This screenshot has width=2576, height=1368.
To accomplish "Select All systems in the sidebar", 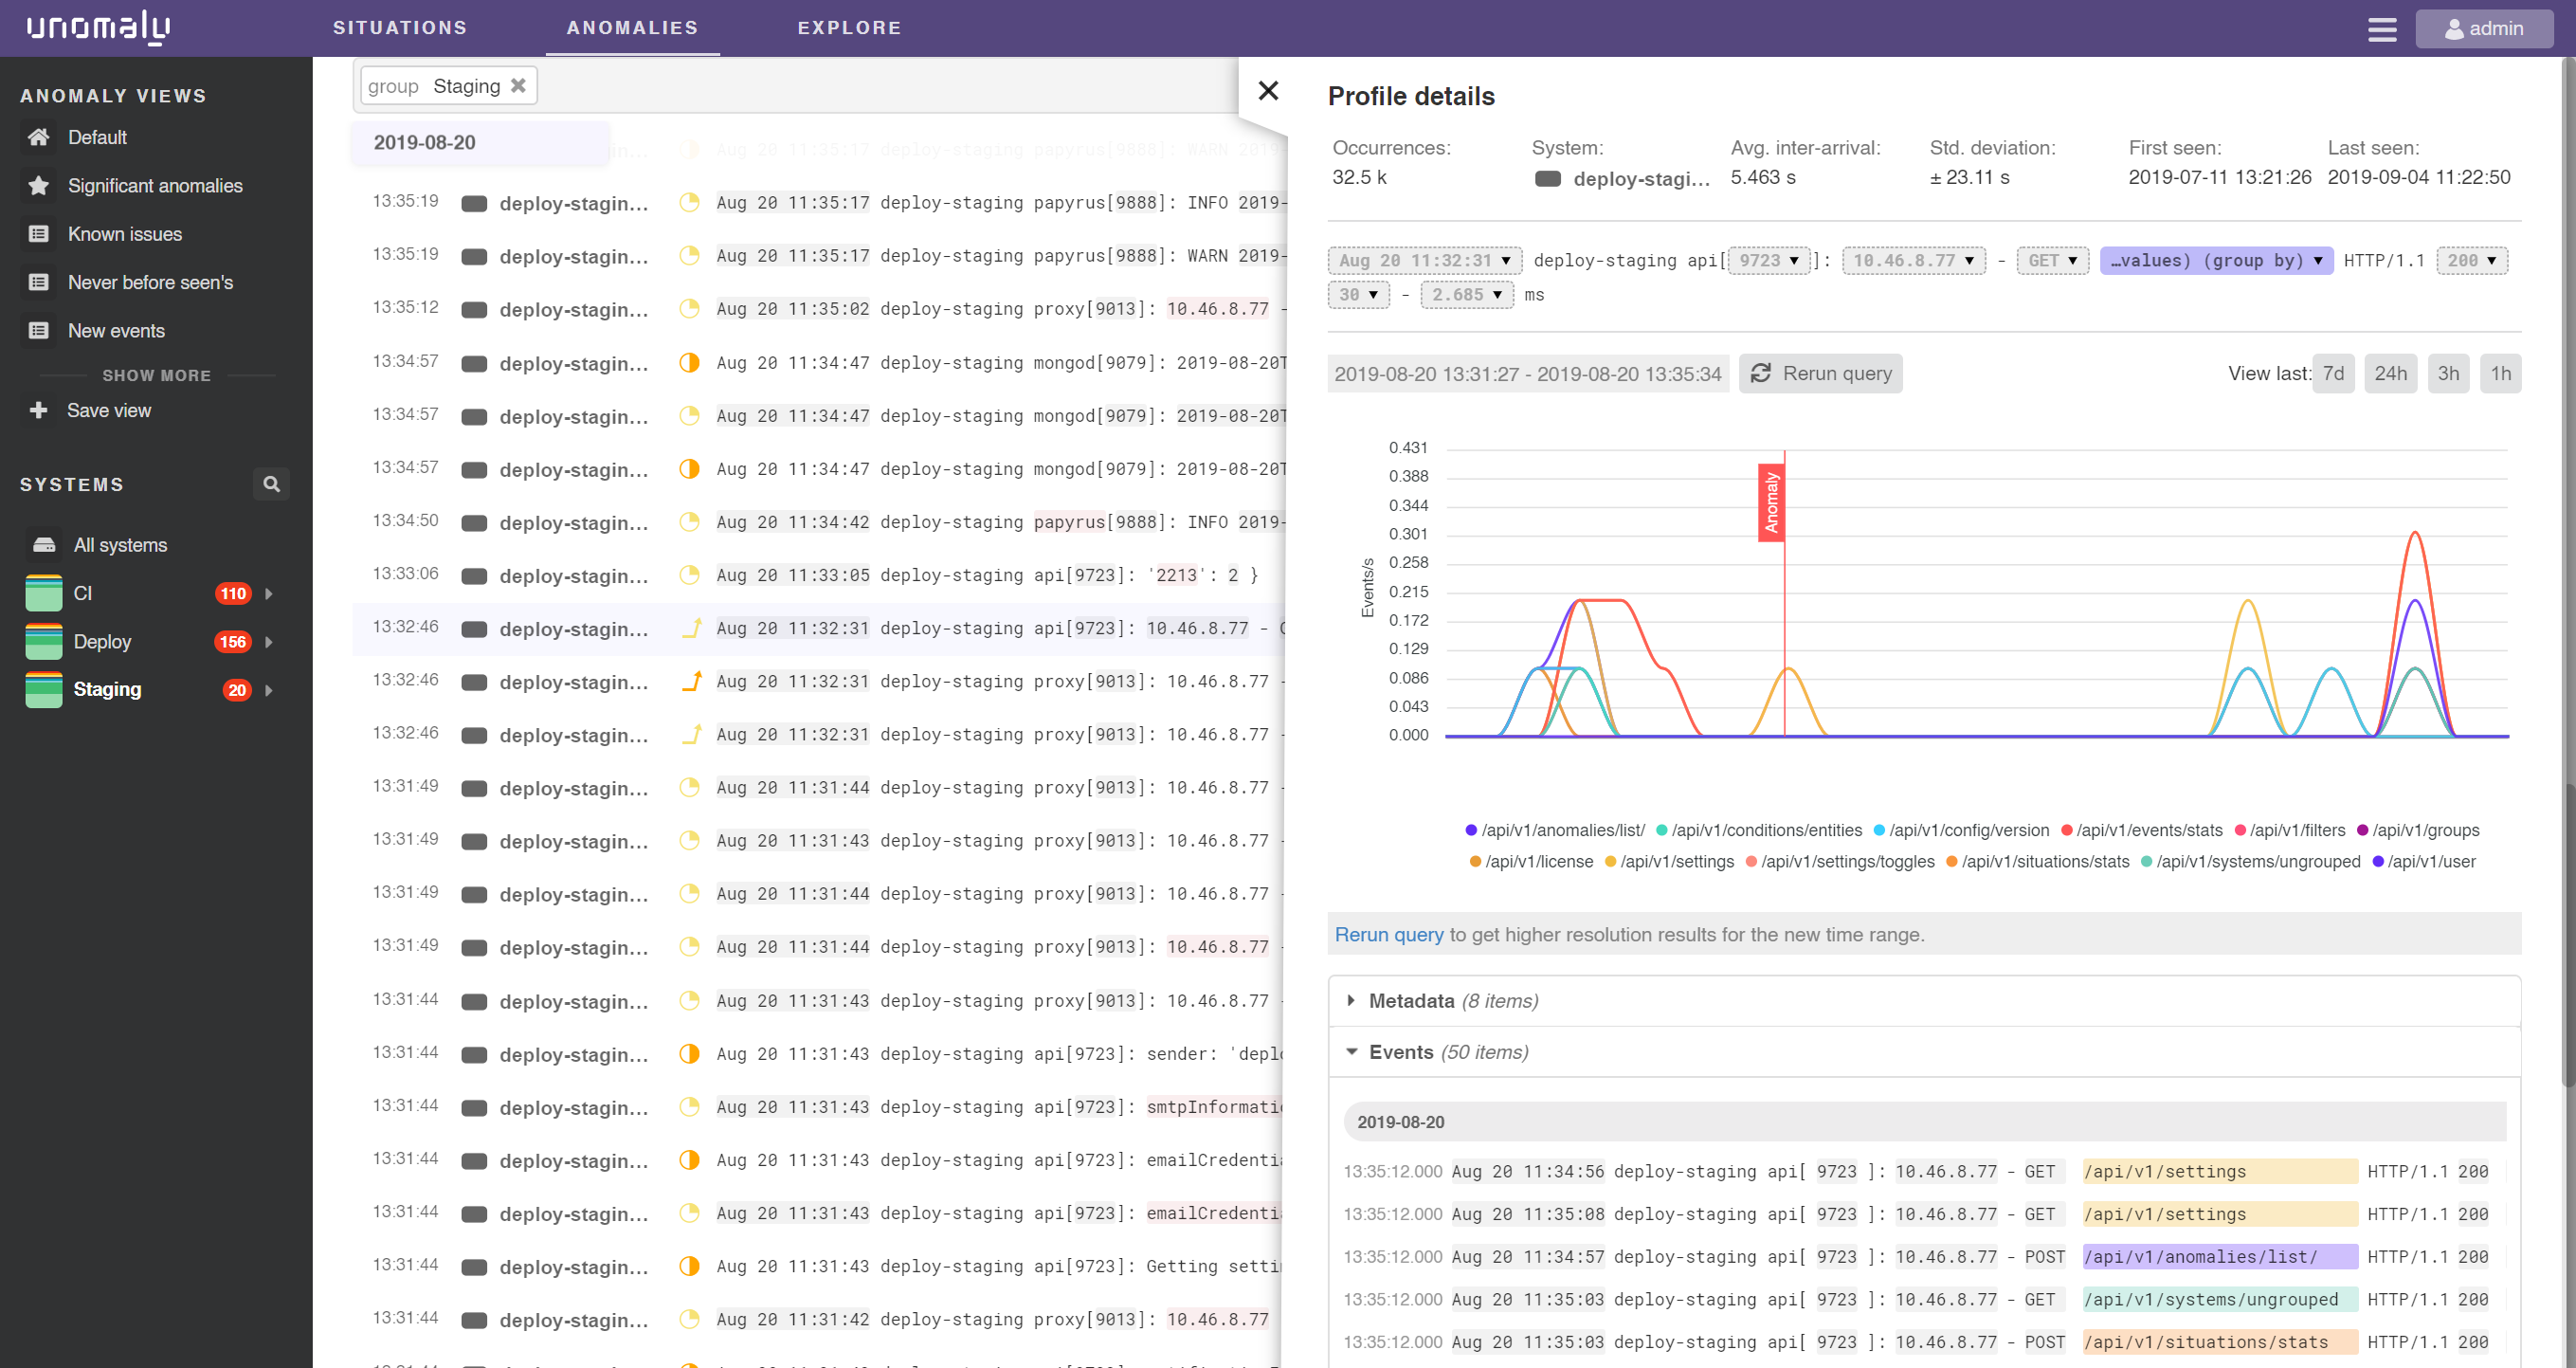I will (x=120, y=545).
